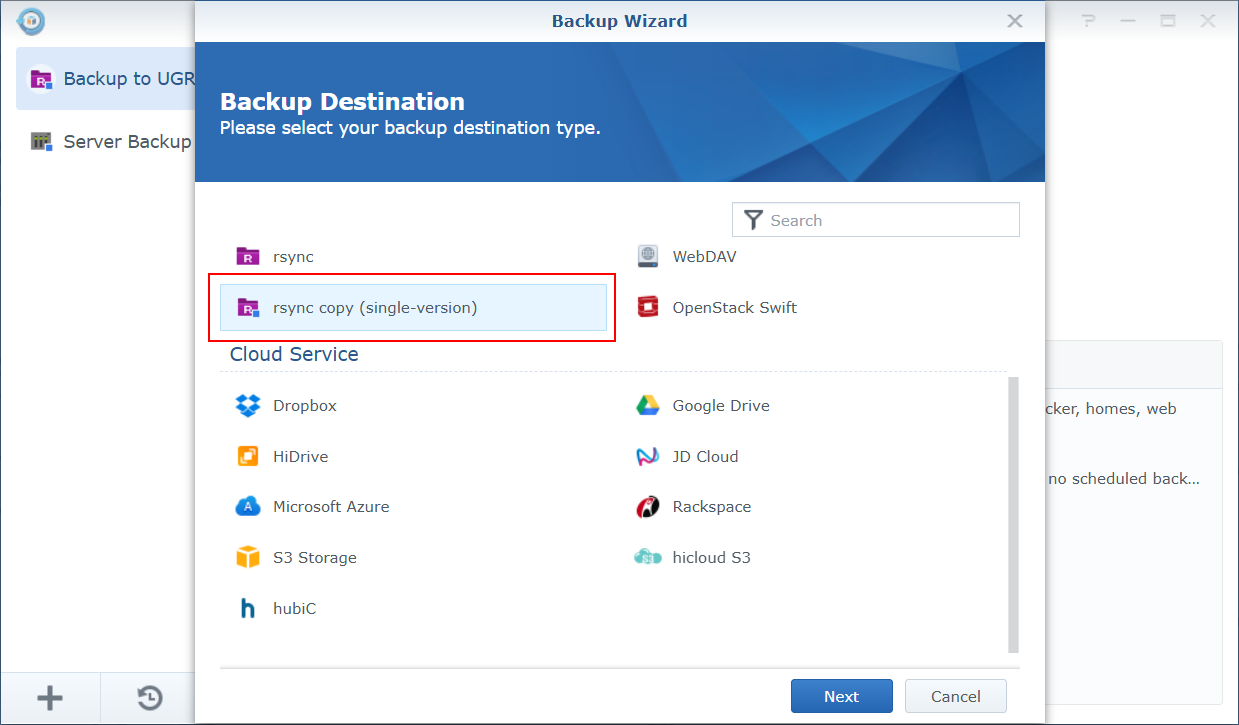Close the Backup Wizard dialog

pos(1015,21)
